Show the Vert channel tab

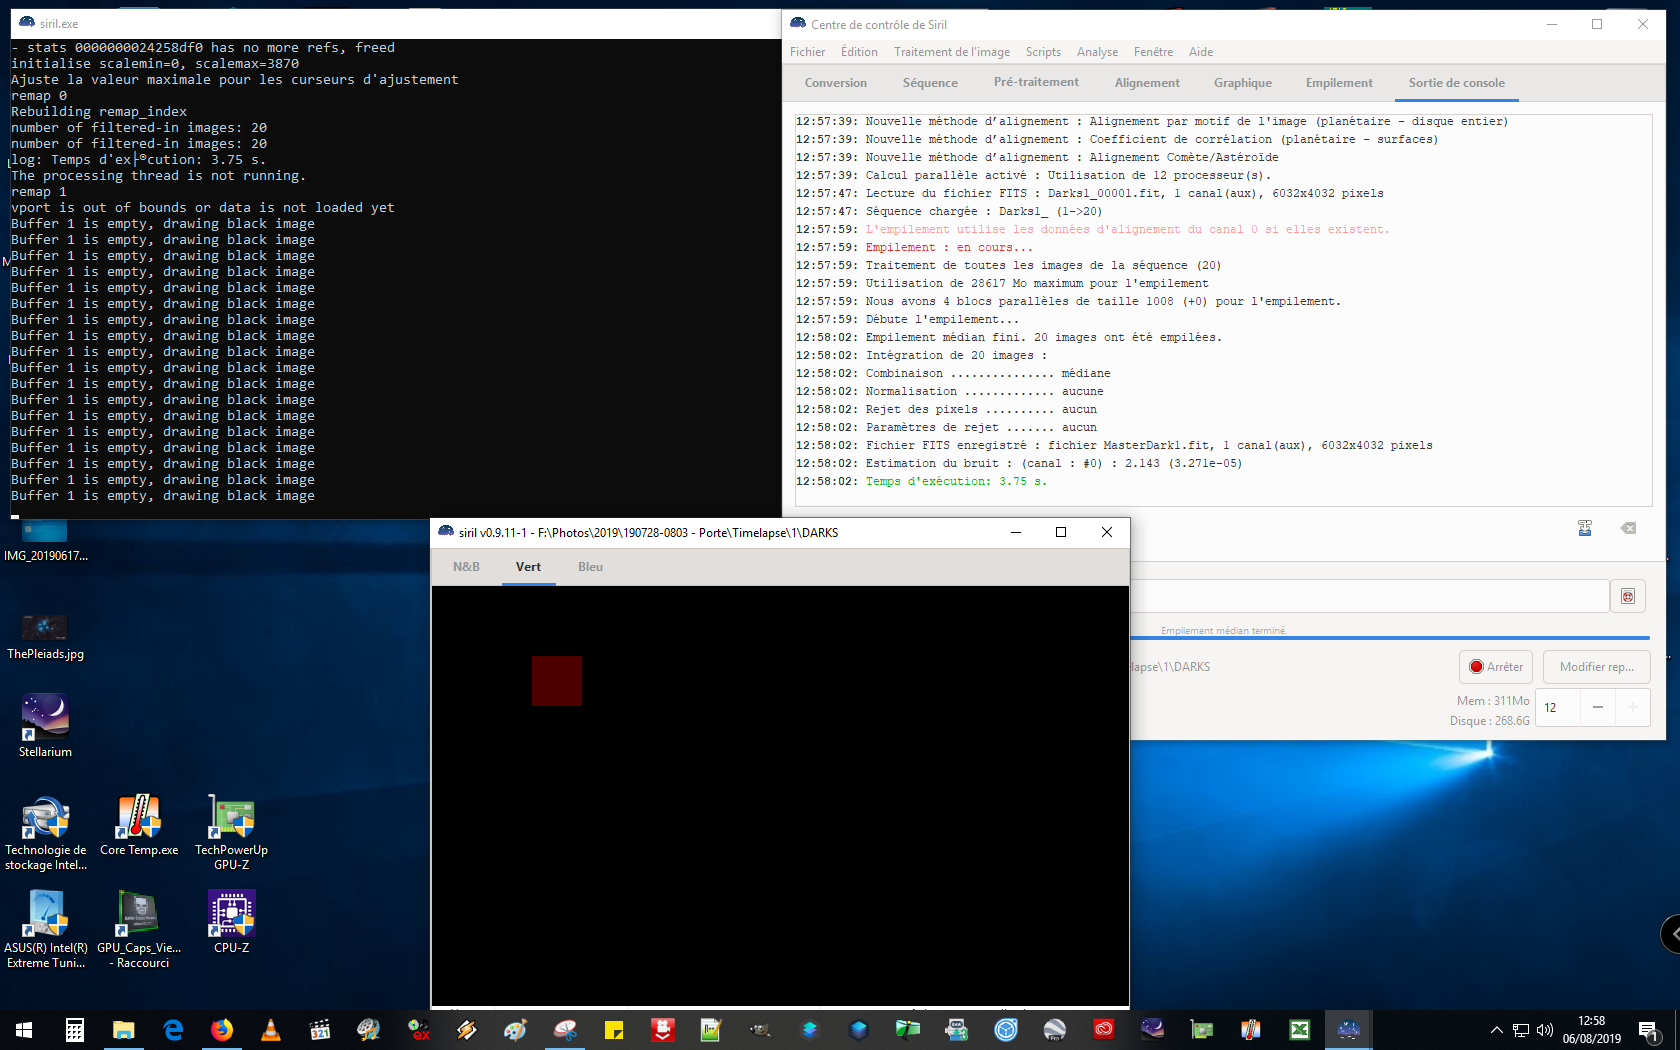click(x=528, y=567)
